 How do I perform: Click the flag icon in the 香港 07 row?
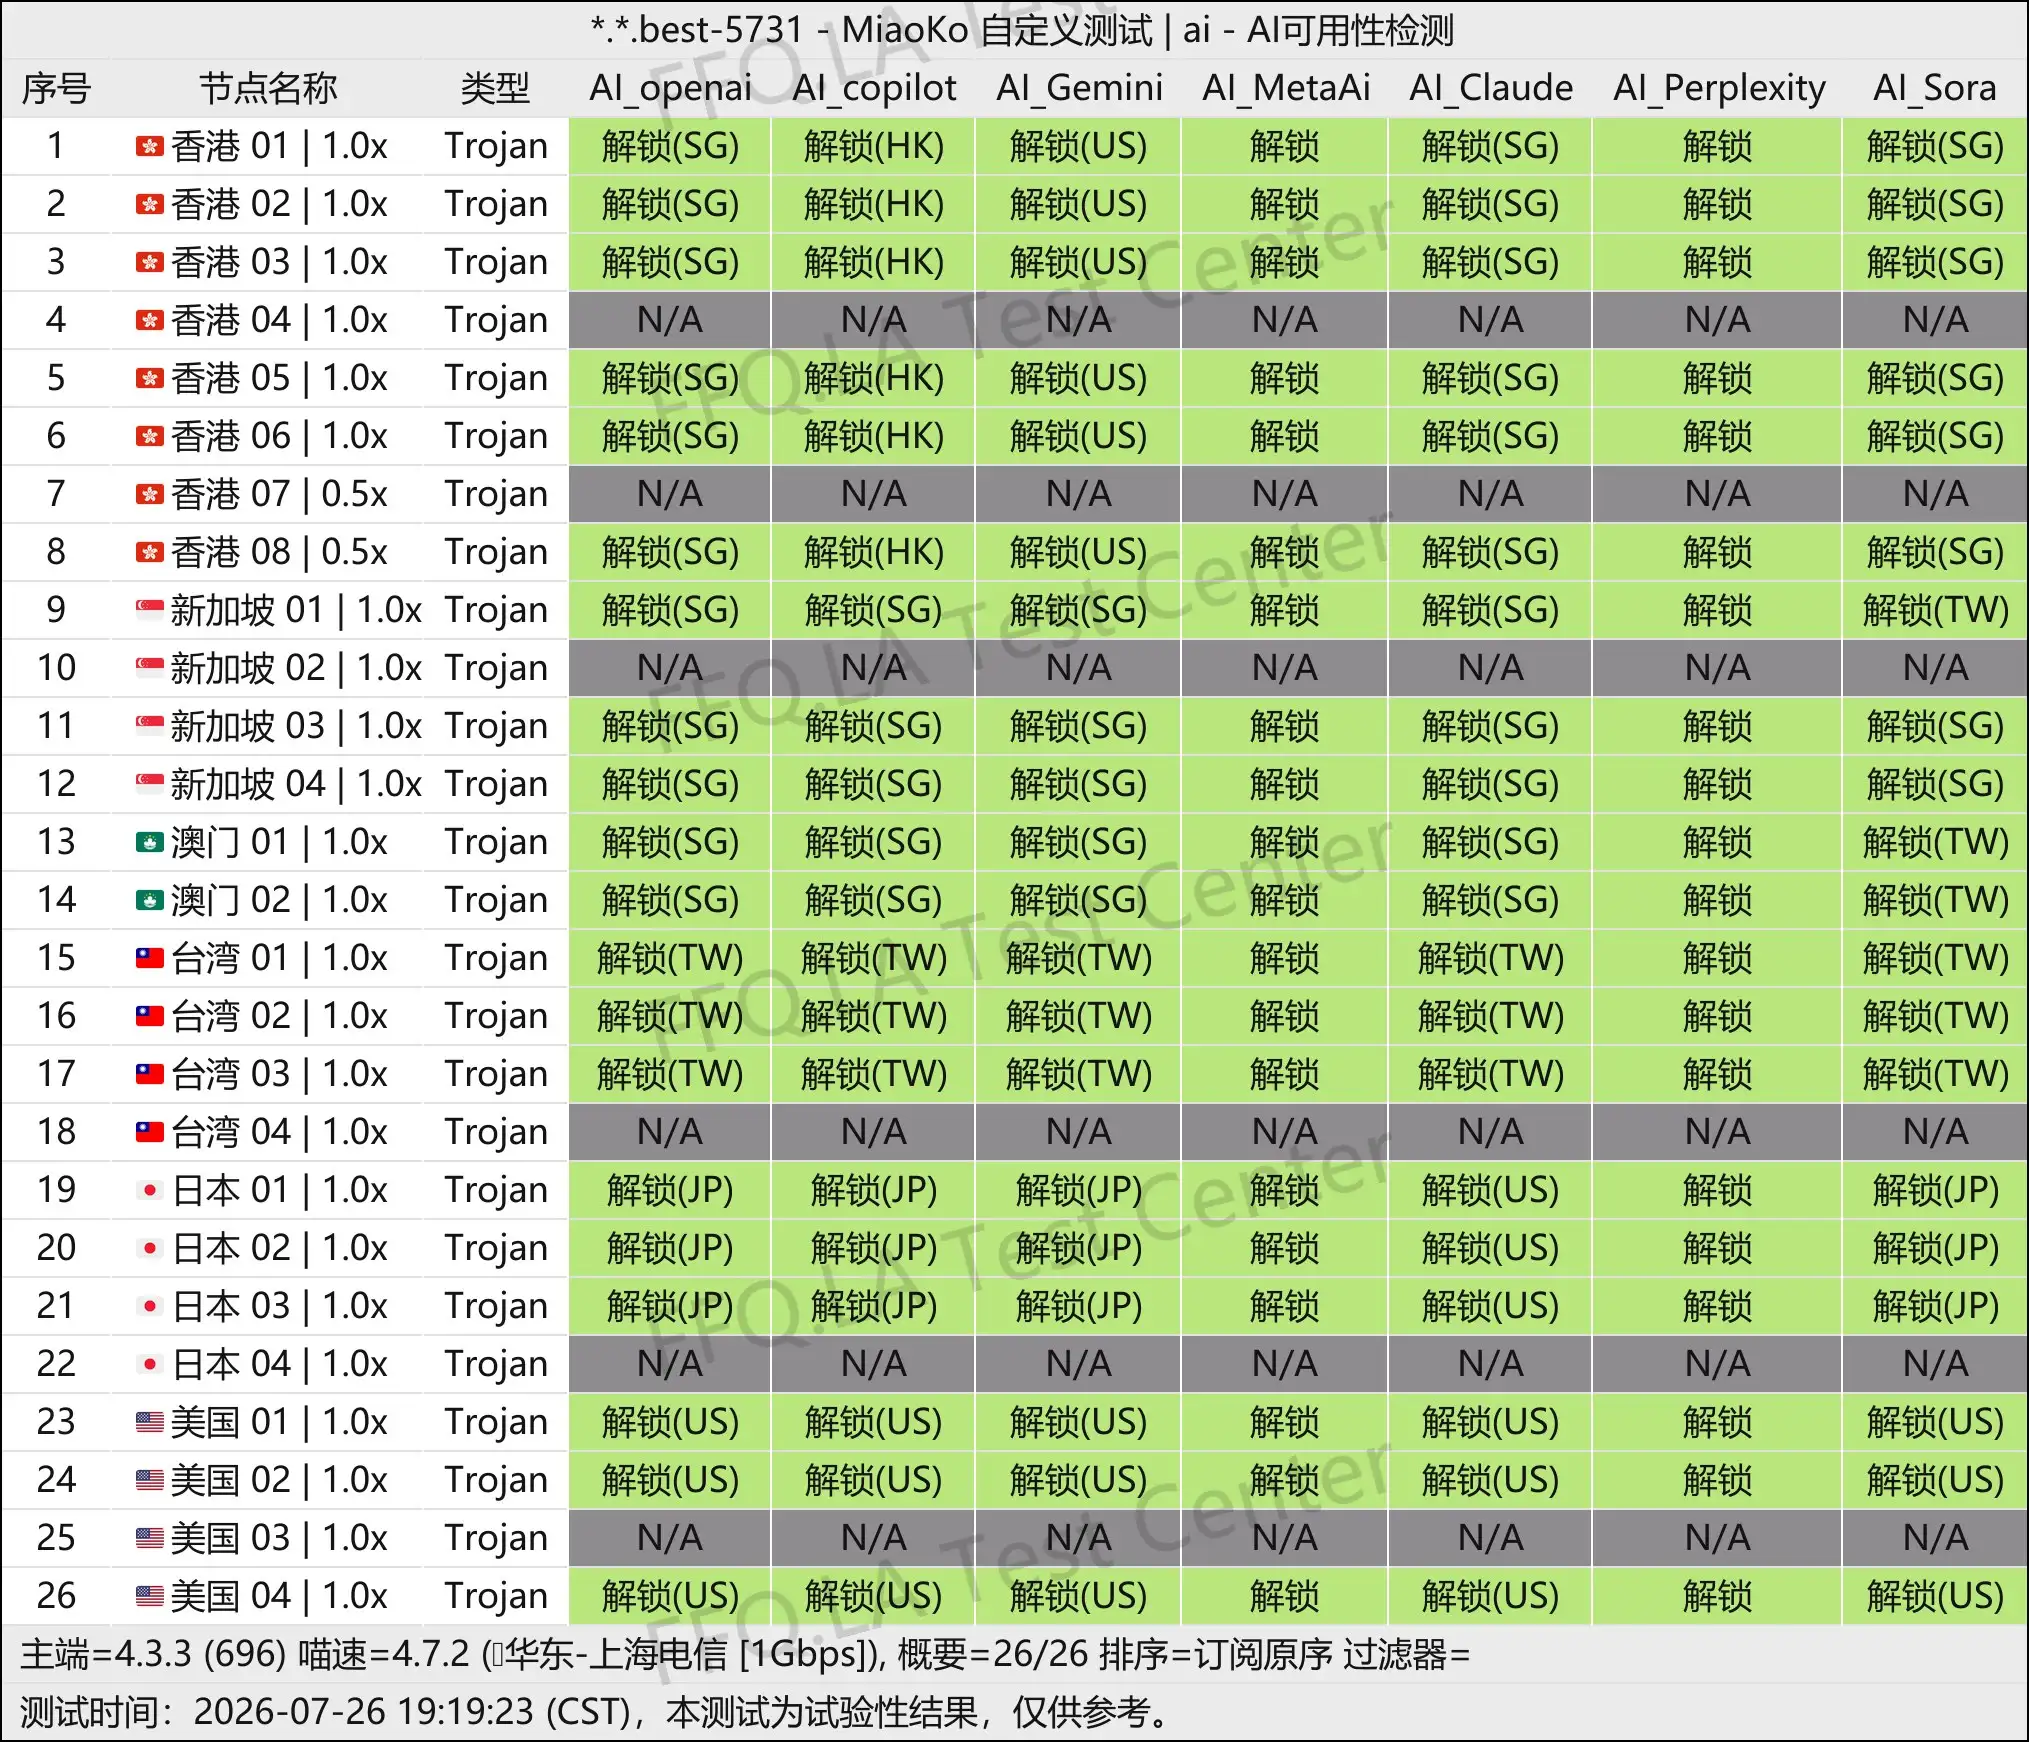point(149,495)
